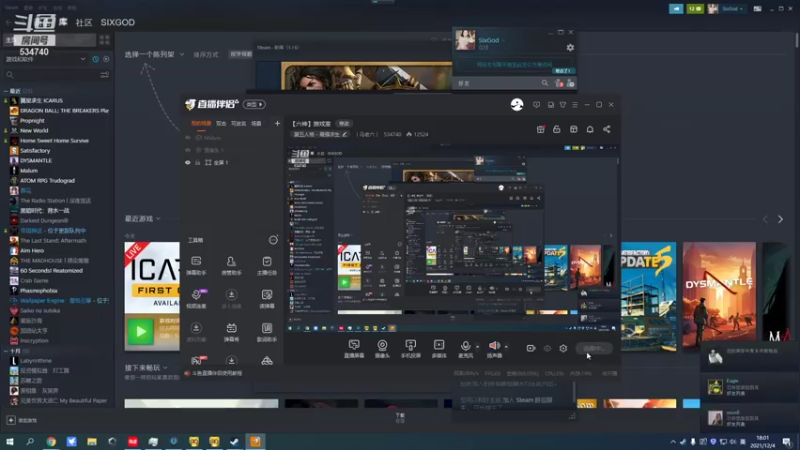800x450 pixels.
Task: Open 弹幕助手 tool in the streaming toolbox
Action: click(196, 266)
